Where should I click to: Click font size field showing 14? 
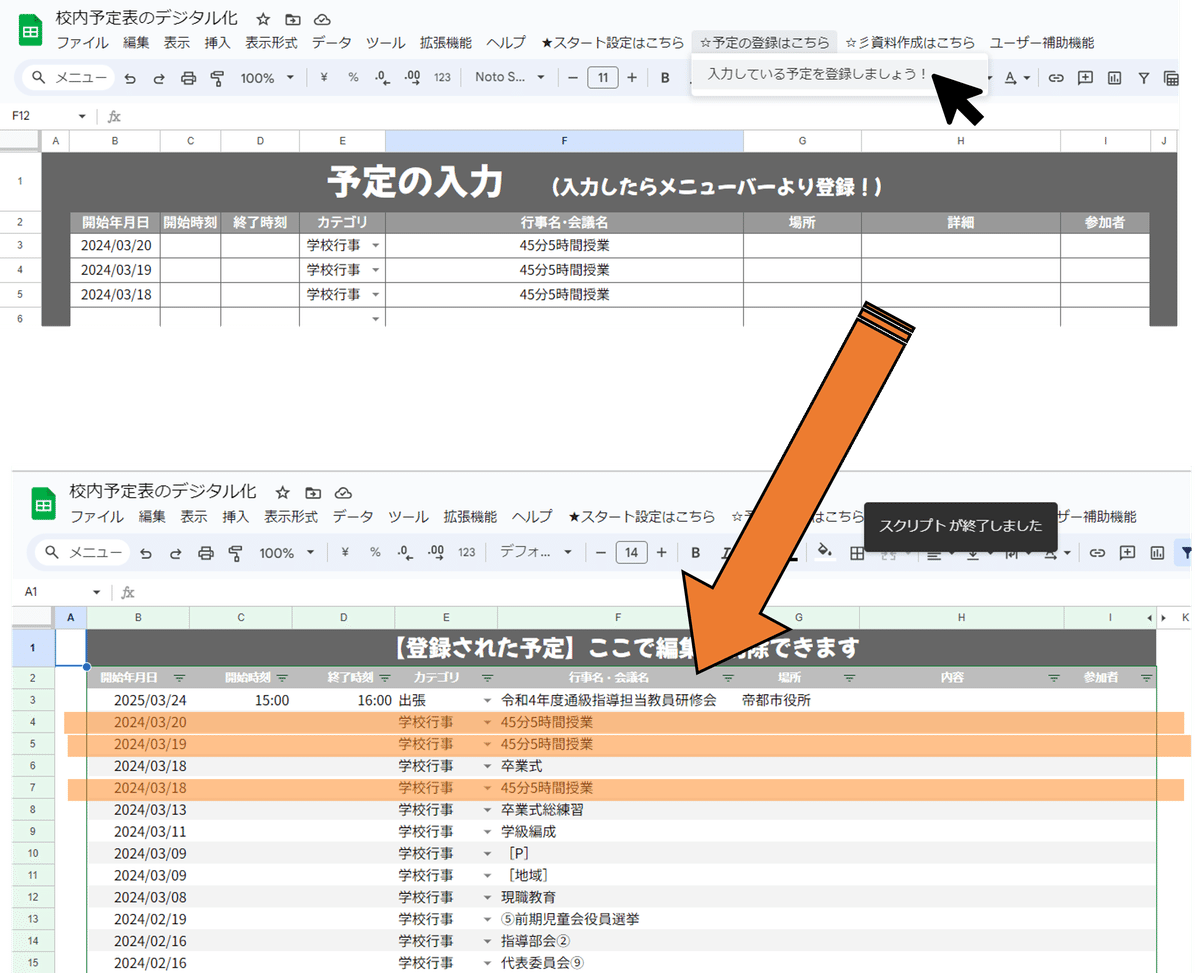[x=632, y=552]
